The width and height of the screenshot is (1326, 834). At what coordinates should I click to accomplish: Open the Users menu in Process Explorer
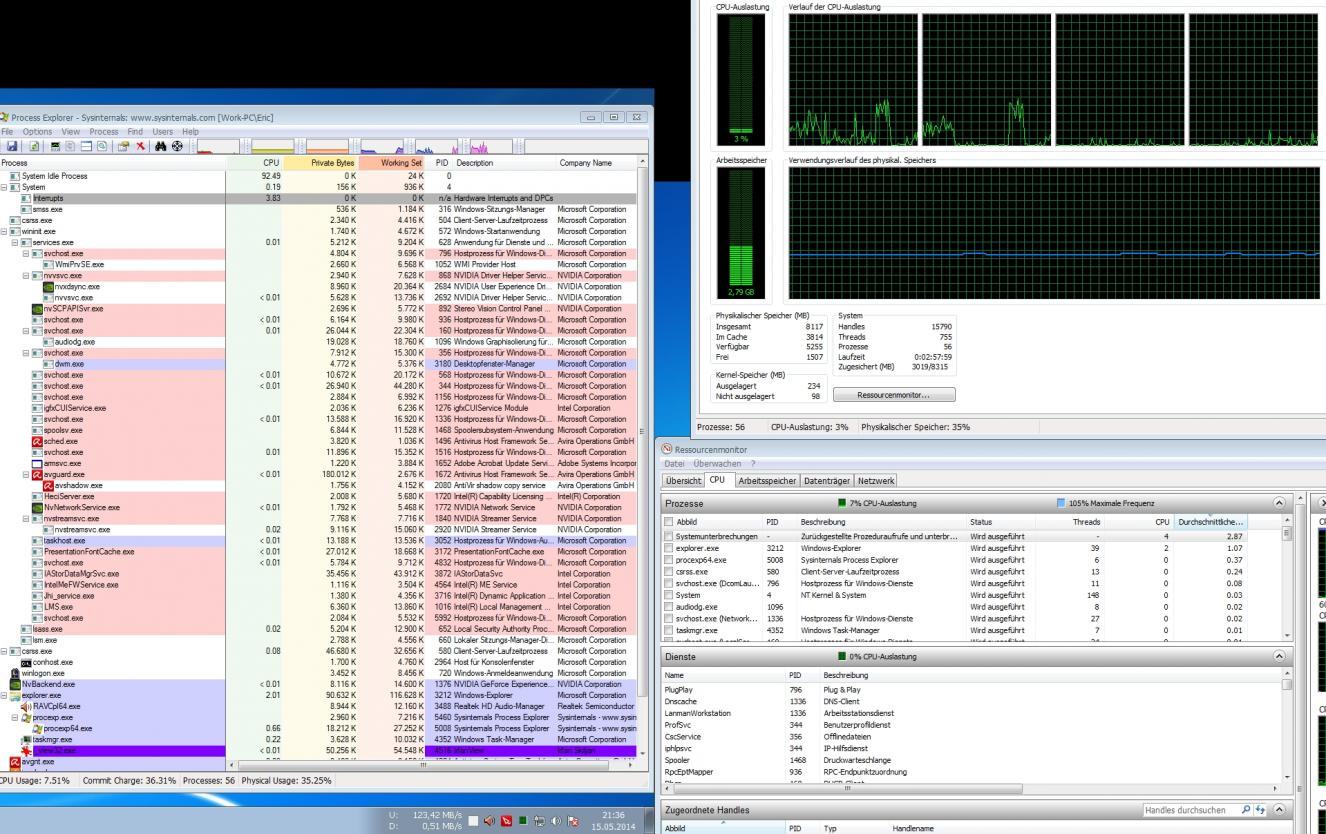pos(162,131)
